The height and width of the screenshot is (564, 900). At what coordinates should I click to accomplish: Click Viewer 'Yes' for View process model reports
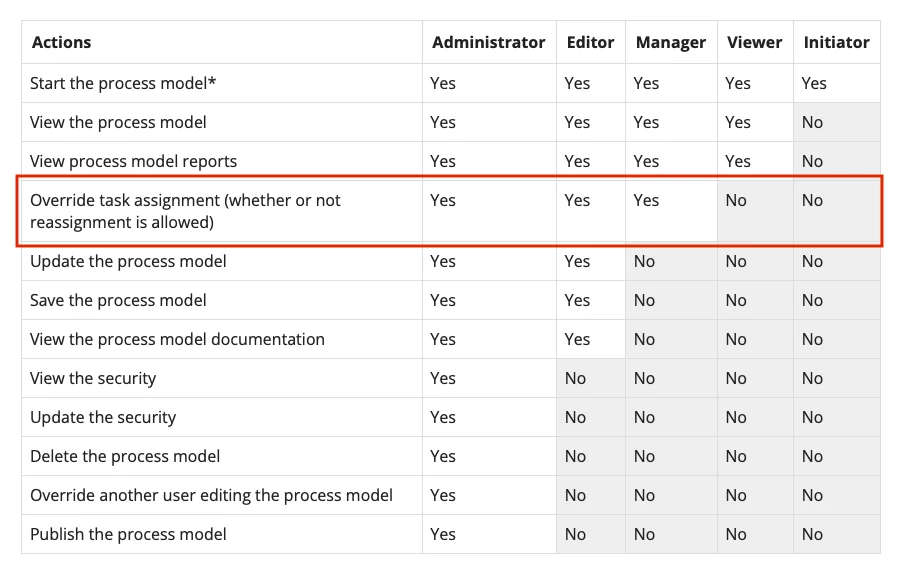tap(738, 161)
